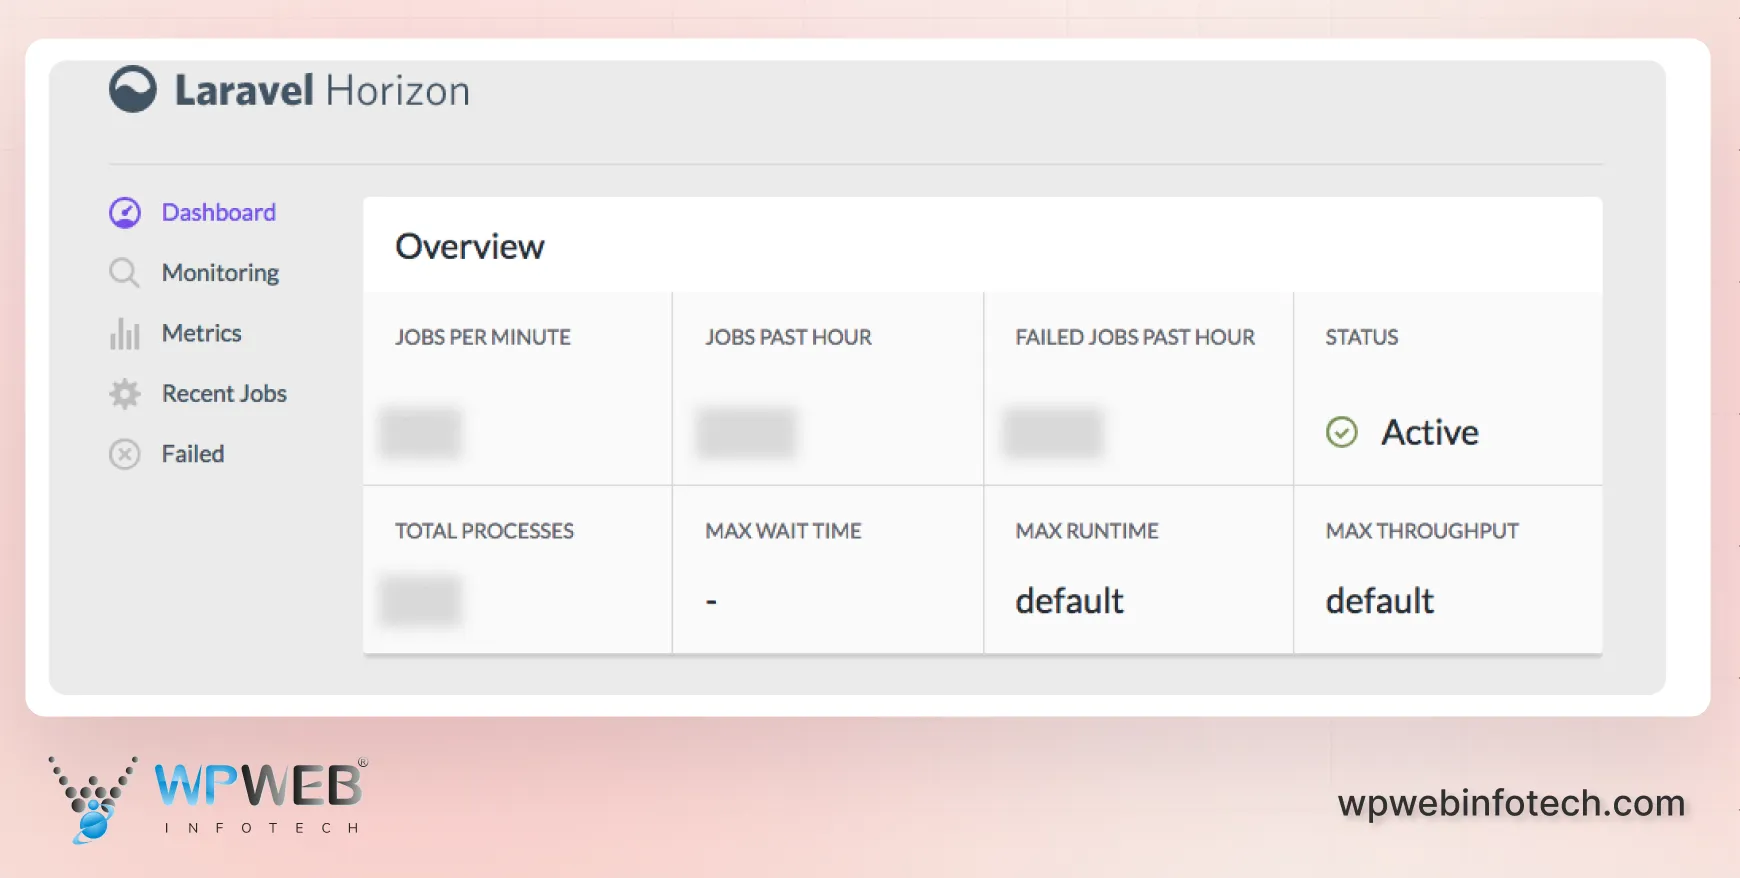Click the MAX WAIT TIME label

783,531
